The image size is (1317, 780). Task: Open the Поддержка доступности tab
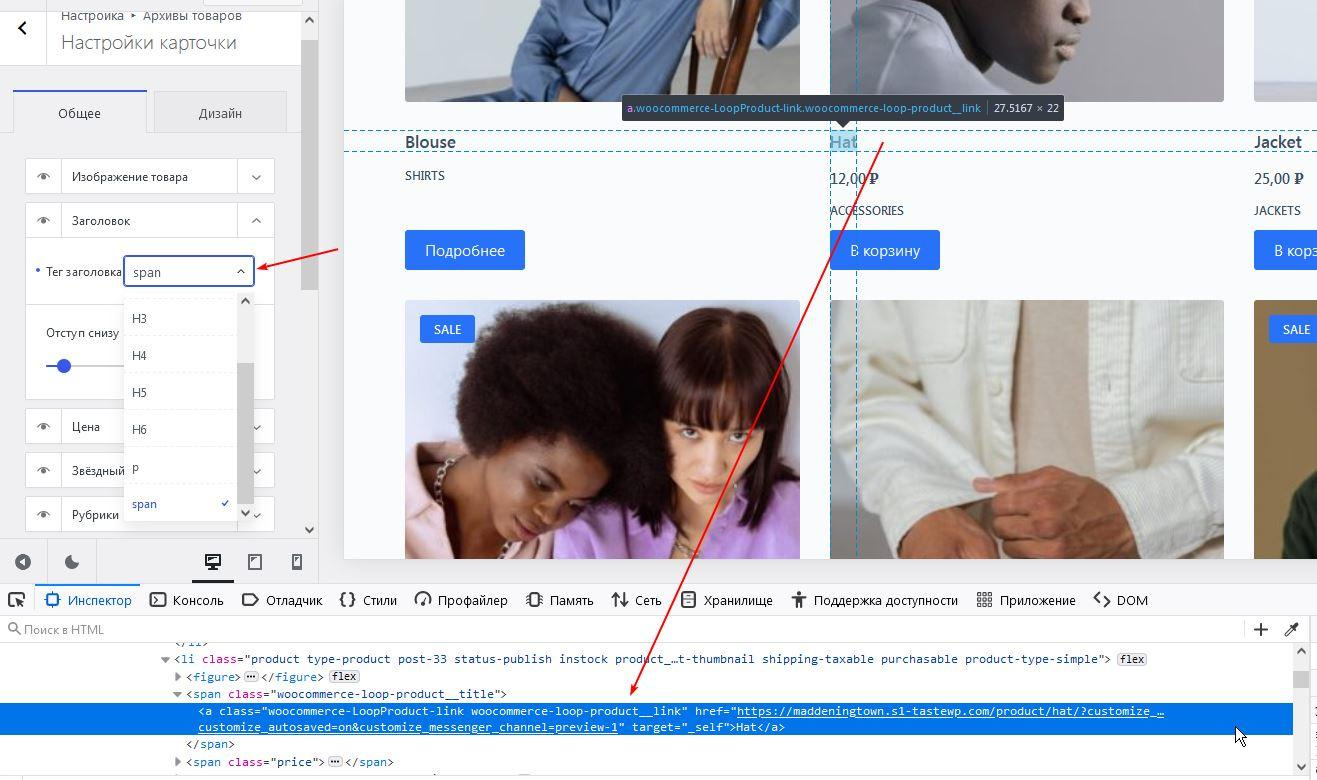(874, 600)
